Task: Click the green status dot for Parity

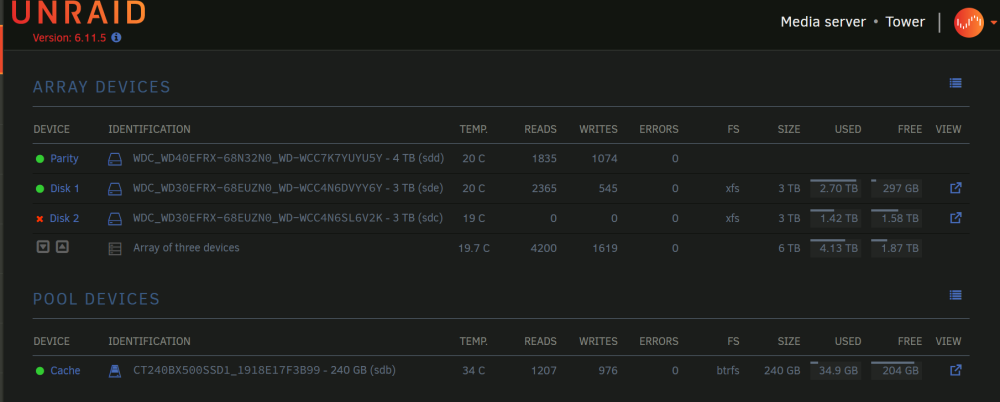Action: [40, 159]
